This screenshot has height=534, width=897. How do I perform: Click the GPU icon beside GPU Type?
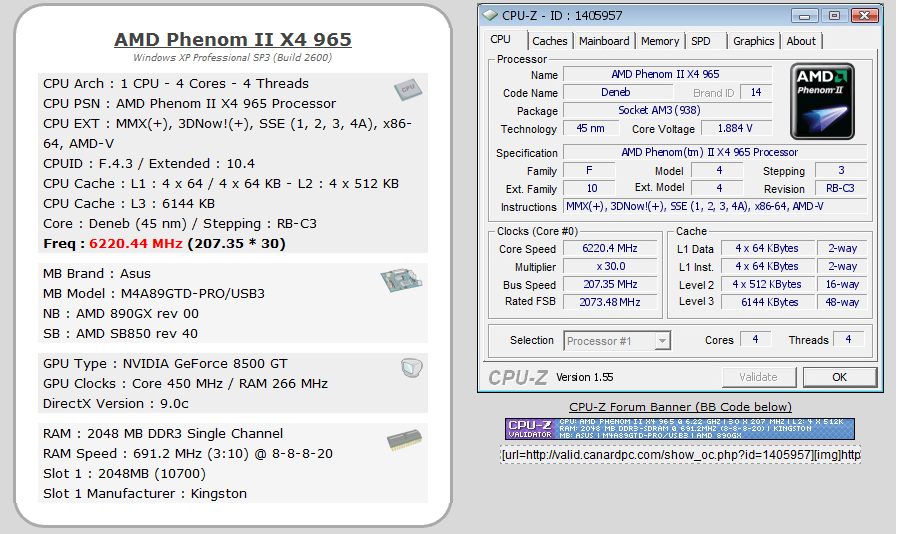tap(411, 367)
